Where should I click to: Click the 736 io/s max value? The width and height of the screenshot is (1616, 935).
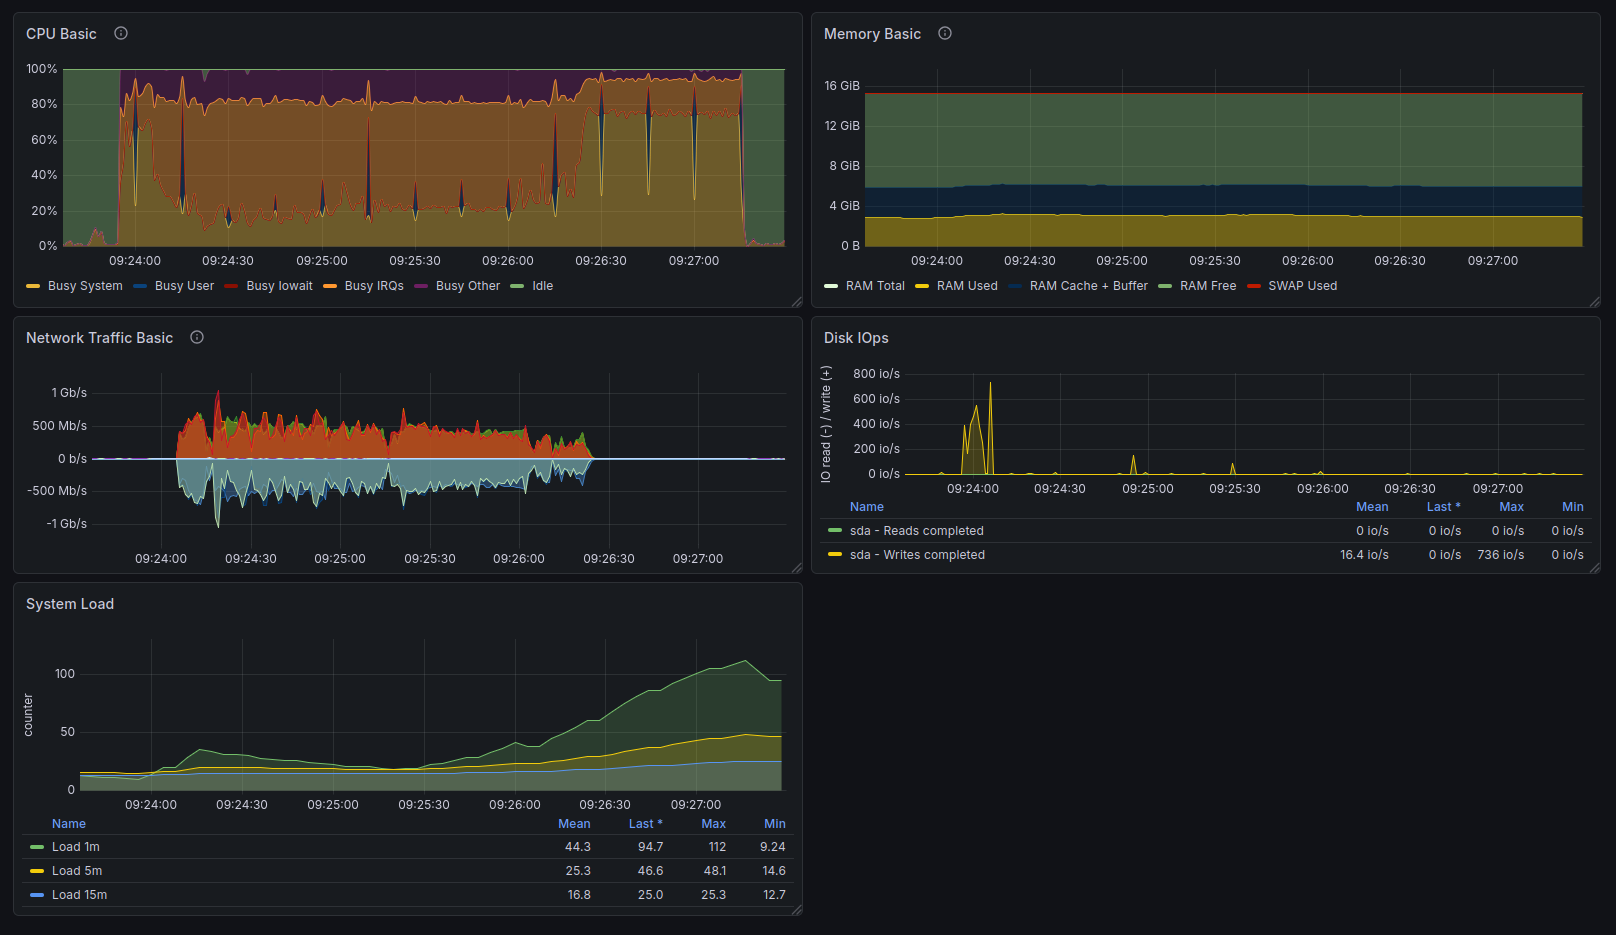pyautogui.click(x=1500, y=555)
